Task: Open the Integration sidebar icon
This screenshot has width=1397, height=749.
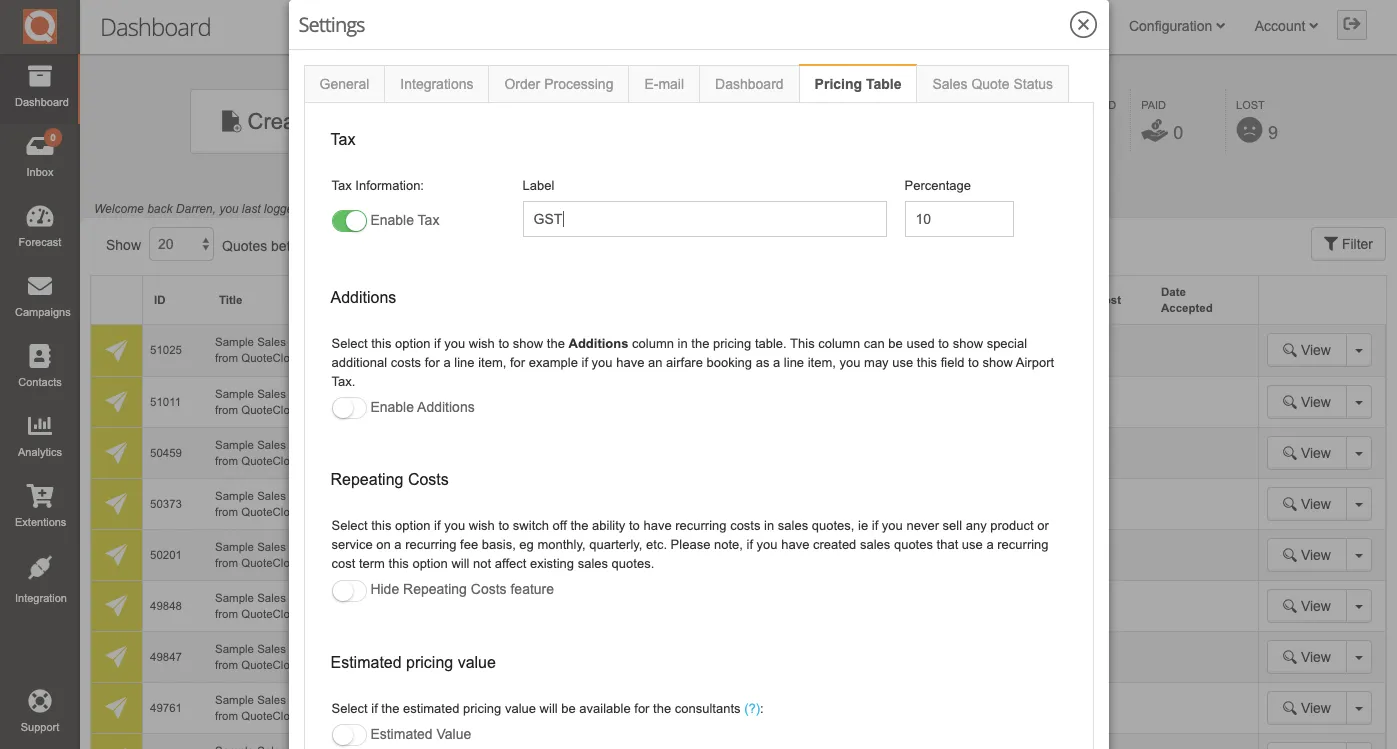Action: [40, 578]
